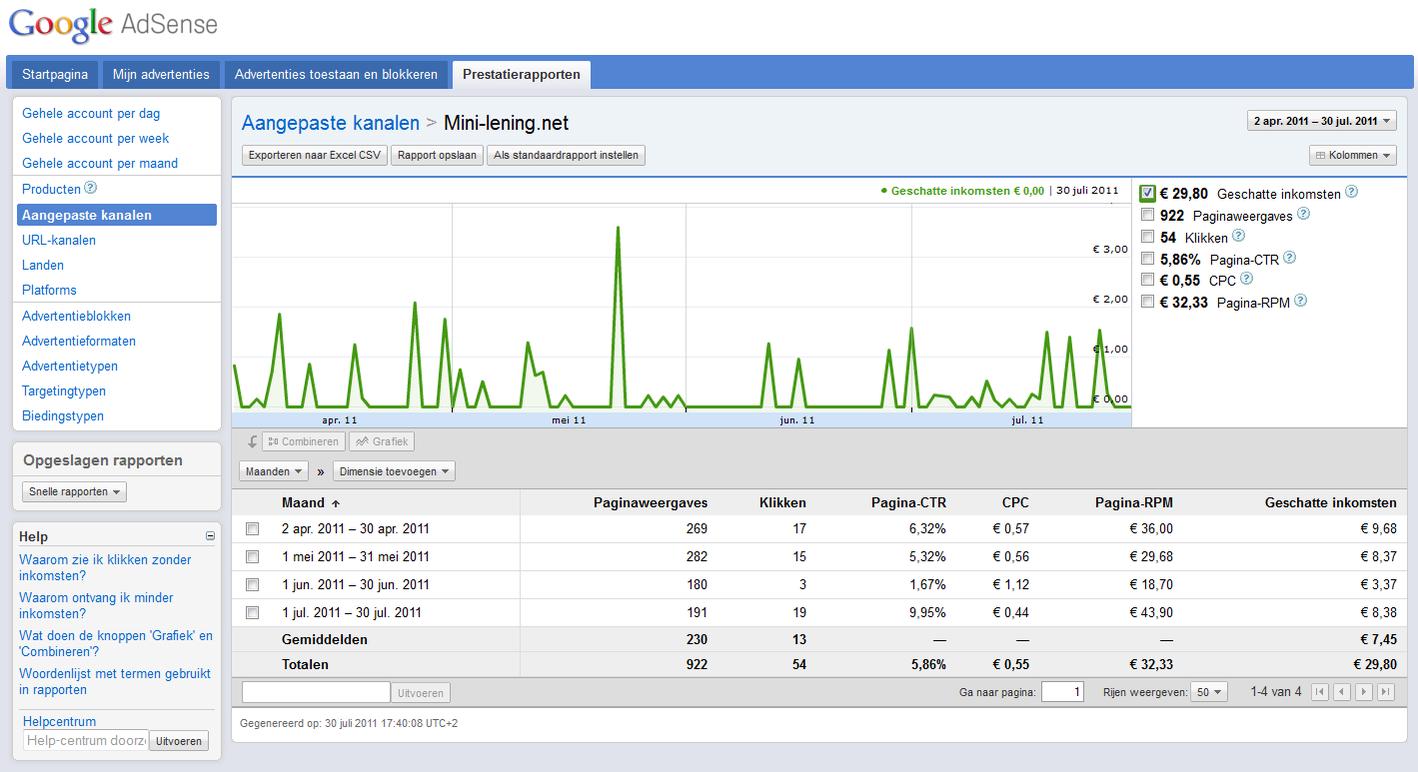The height and width of the screenshot is (772, 1418).
Task: Go to last page pagination arrow
Action: [1385, 692]
